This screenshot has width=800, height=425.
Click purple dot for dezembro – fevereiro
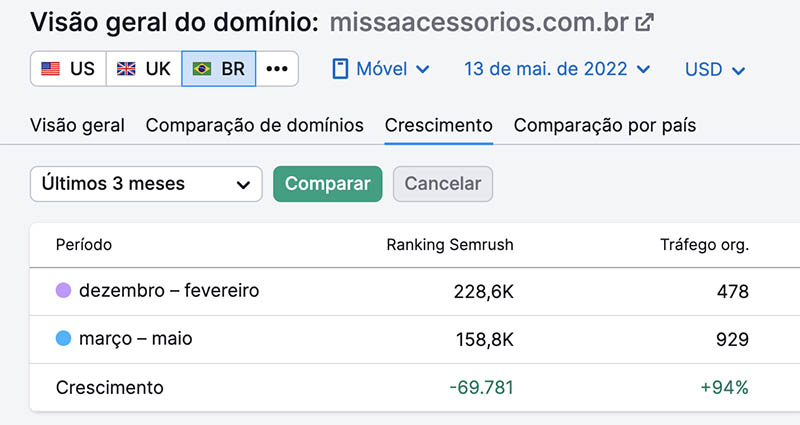pos(63,290)
